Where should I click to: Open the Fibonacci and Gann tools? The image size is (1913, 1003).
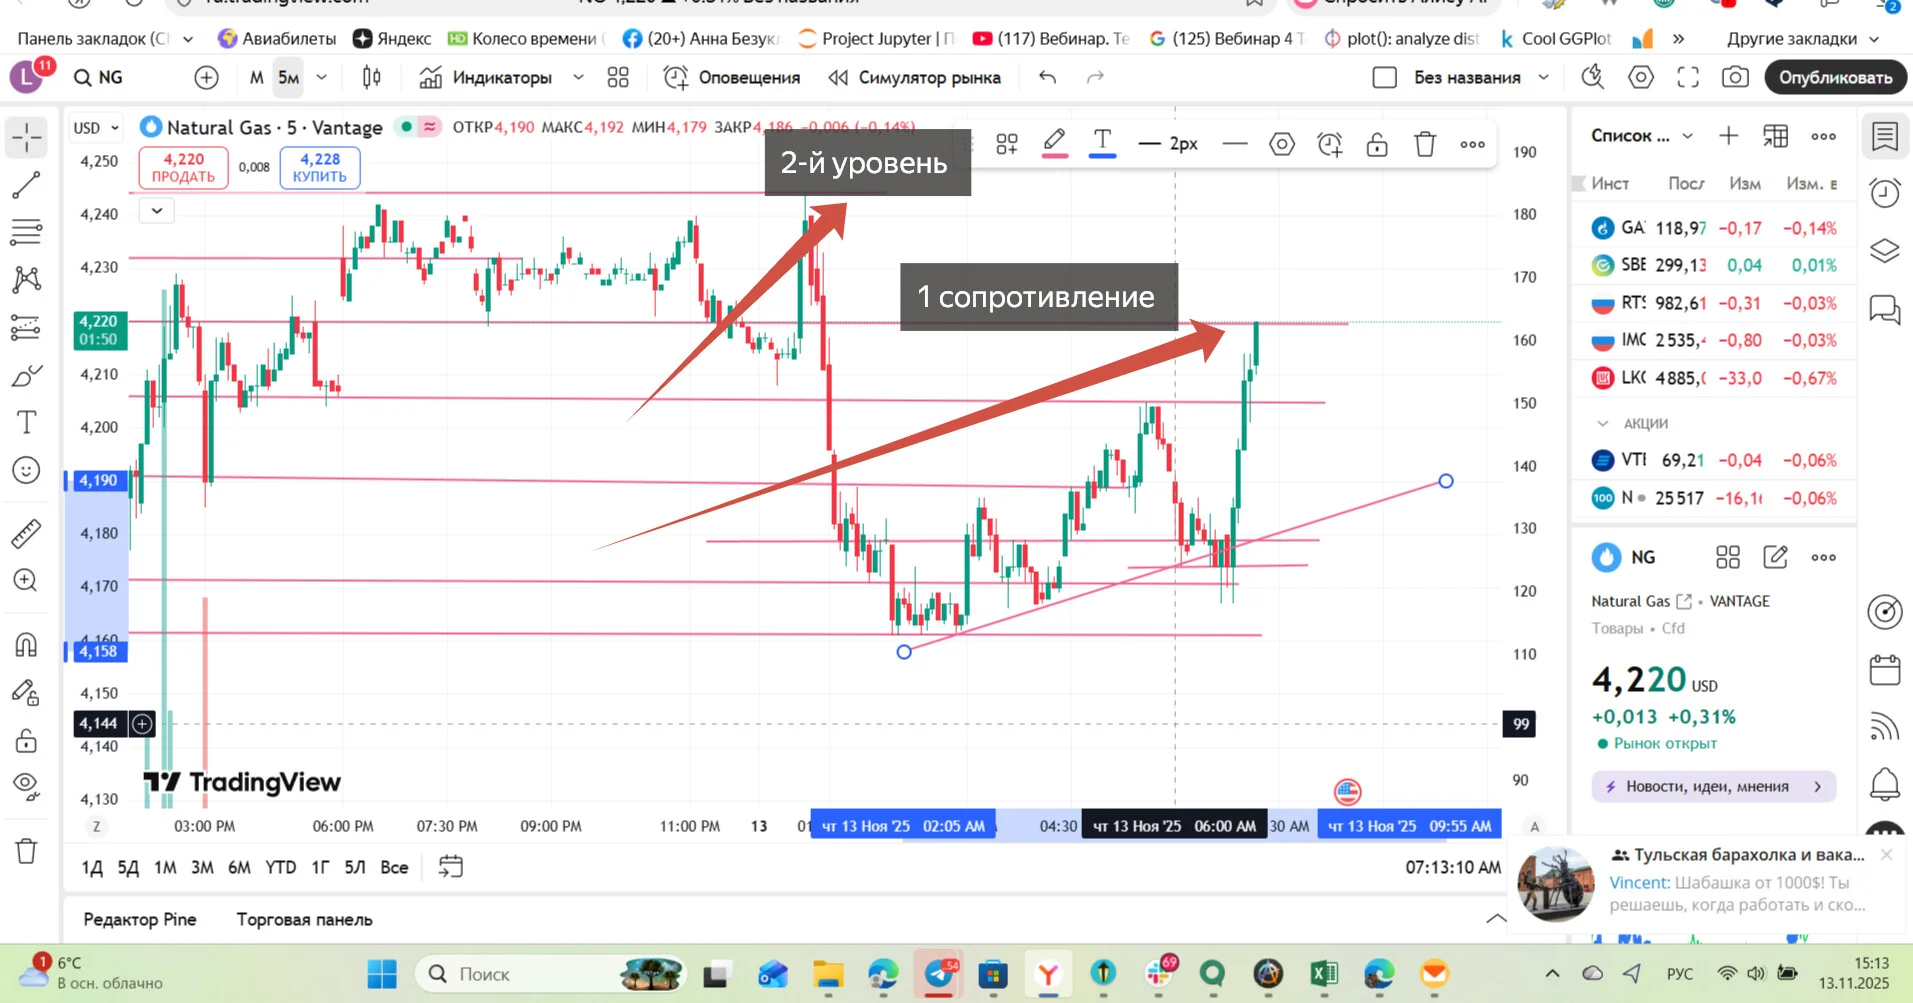[x=27, y=232]
